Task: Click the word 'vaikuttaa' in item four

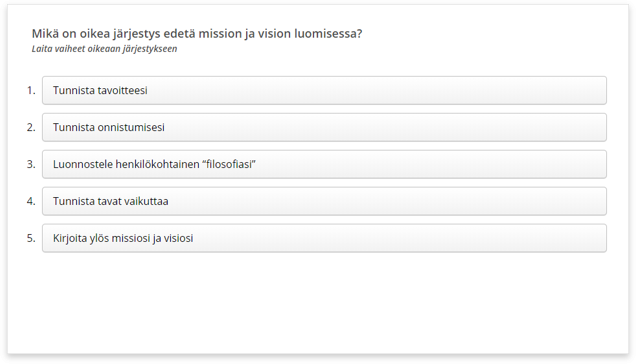Action: point(146,201)
